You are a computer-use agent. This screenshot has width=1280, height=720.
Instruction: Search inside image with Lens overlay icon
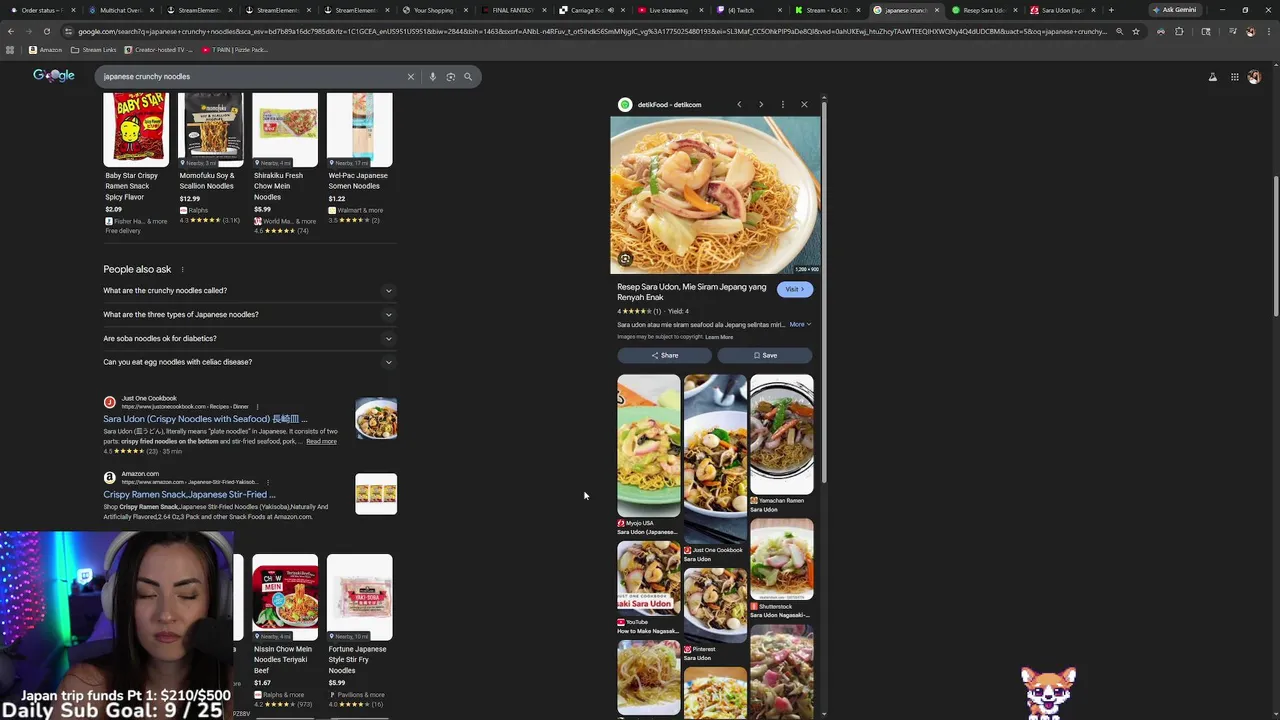[625, 259]
